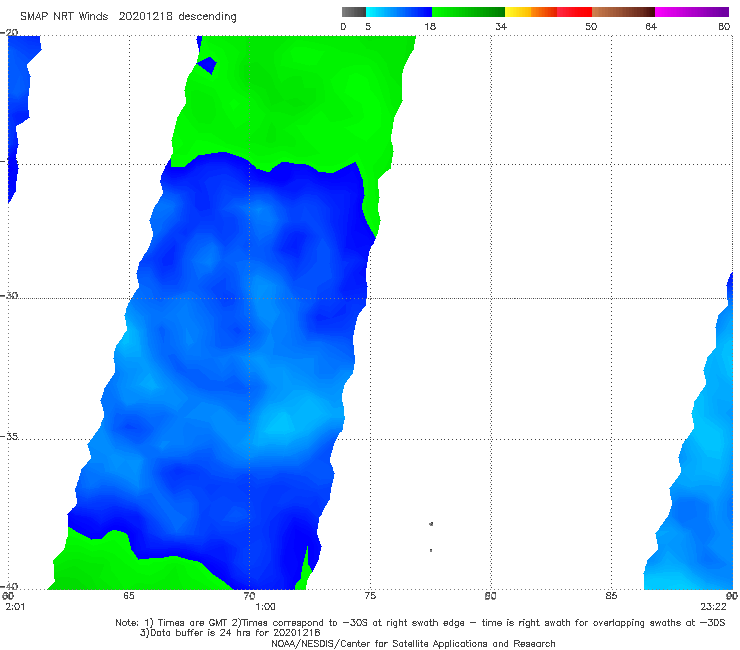Click the color bar label "0"
This screenshot has height=650, width=740.
pos(343,26)
